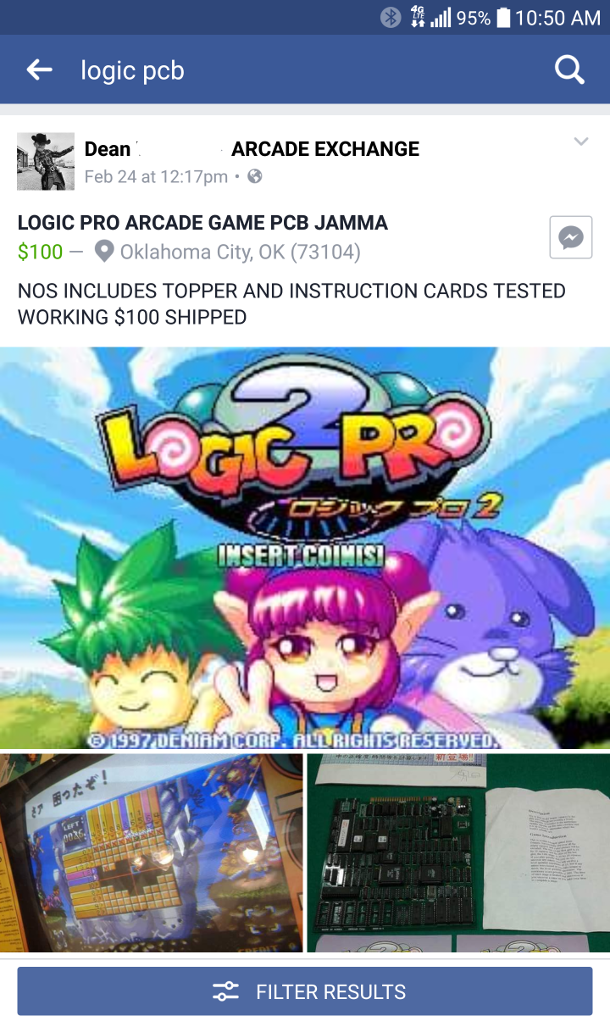
Task: Click FILTER RESULTS button
Action: click(305, 991)
